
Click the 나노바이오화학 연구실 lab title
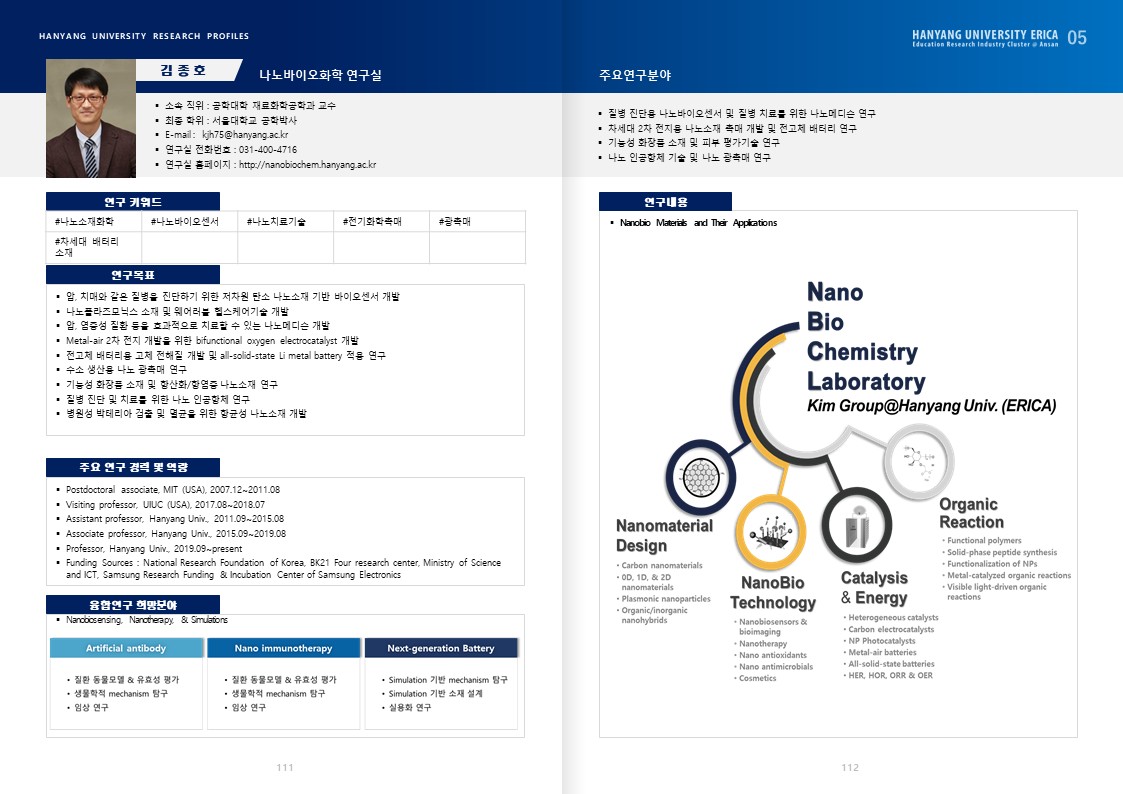click(320, 75)
